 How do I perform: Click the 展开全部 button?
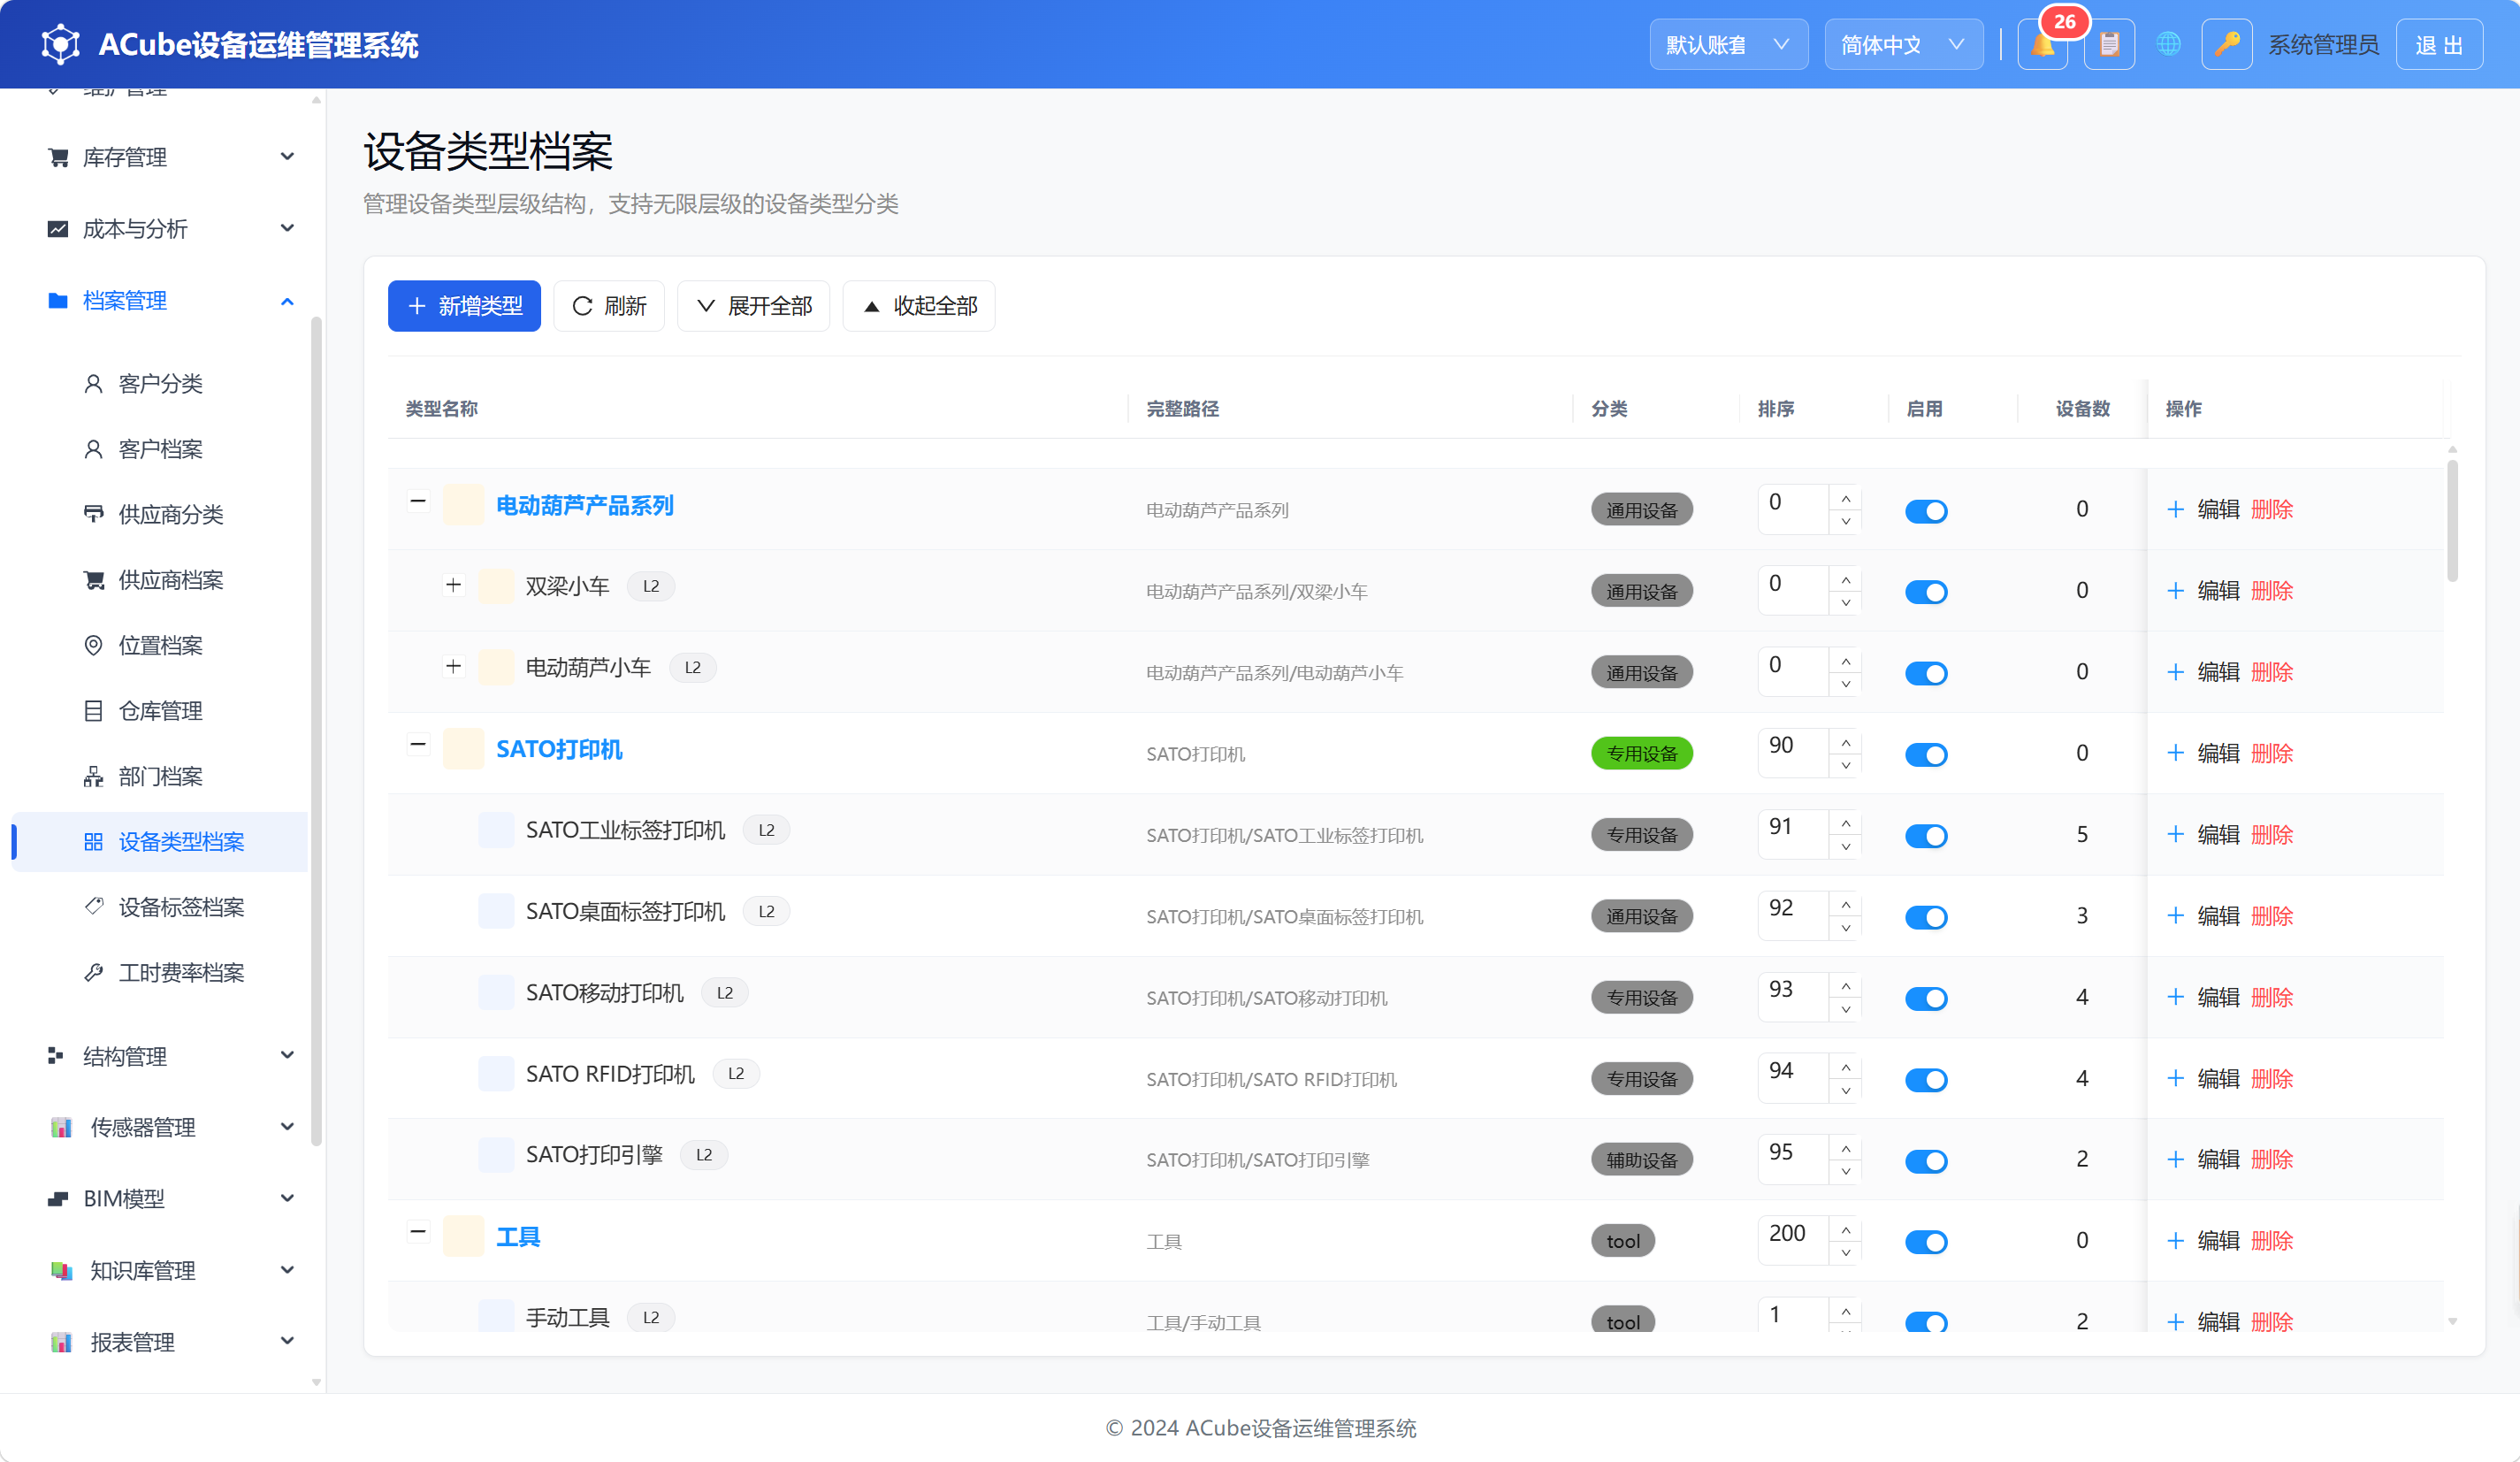click(x=753, y=306)
